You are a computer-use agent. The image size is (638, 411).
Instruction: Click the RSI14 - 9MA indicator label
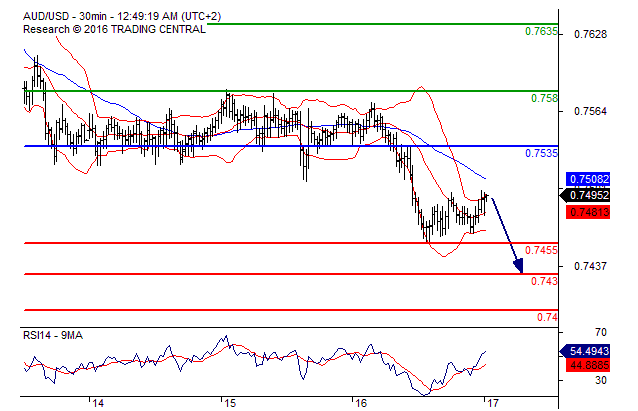coord(53,336)
